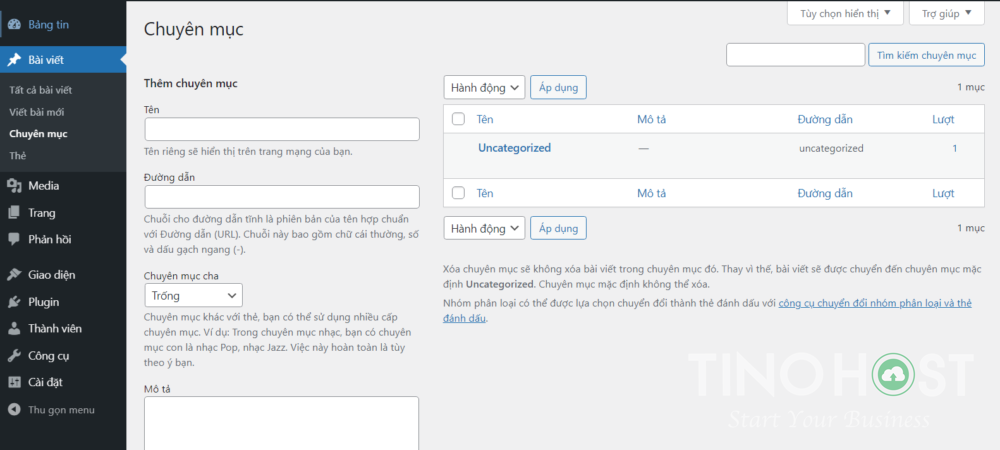Click the Bảng tin dashboard icon
The image size is (1000, 450).
[x=14, y=25]
